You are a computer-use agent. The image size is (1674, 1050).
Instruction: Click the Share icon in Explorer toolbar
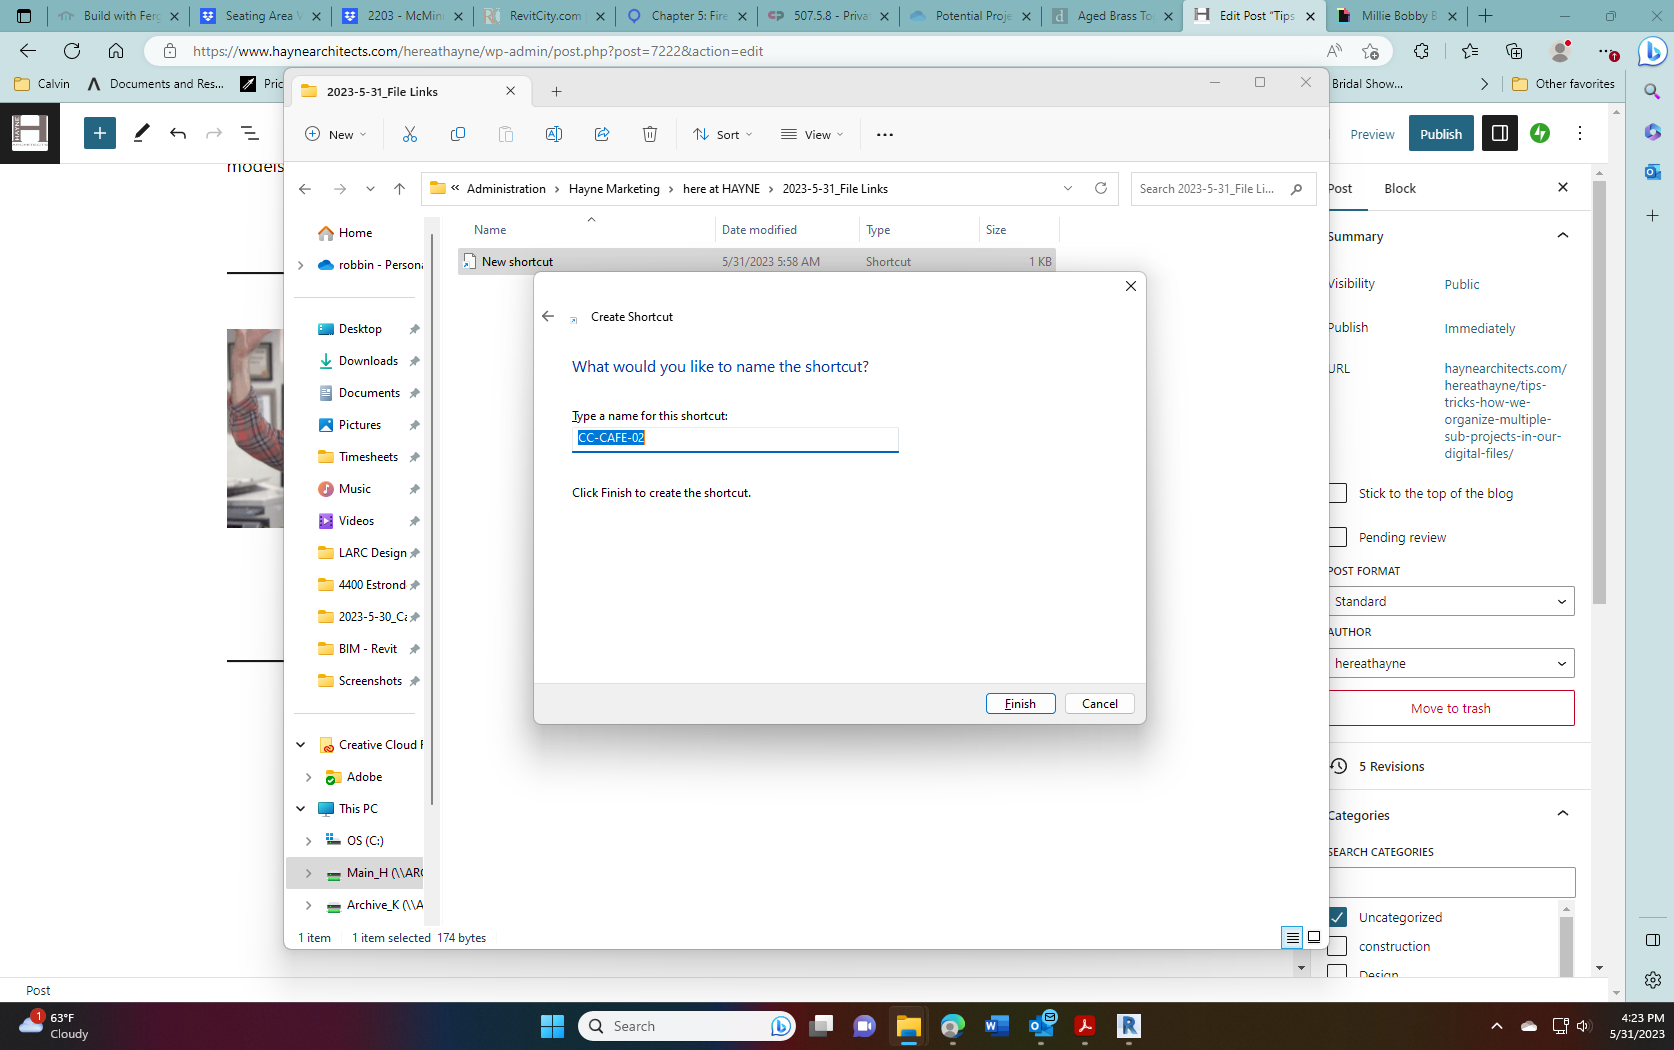point(602,135)
